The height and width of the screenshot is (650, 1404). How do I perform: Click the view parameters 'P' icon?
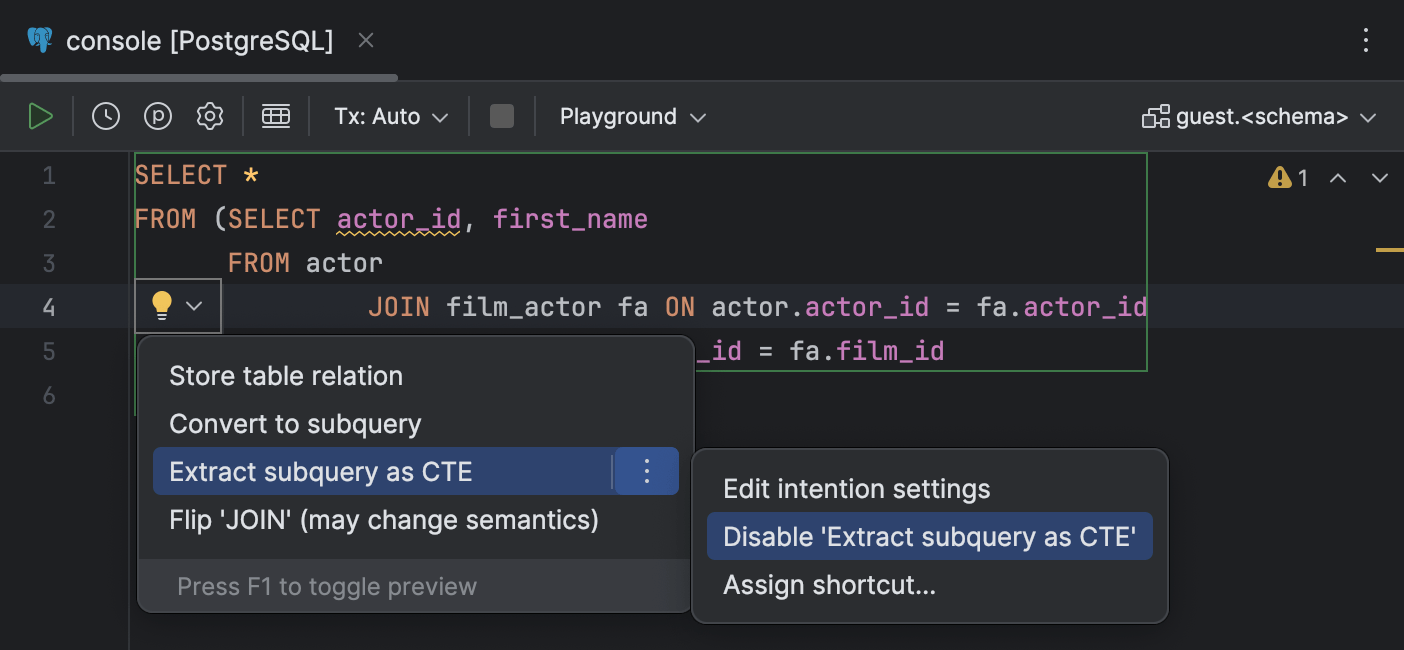click(x=158, y=117)
